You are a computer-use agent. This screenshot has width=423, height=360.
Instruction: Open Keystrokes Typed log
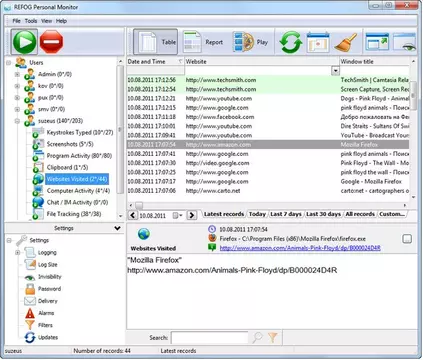pyautogui.click(x=80, y=132)
